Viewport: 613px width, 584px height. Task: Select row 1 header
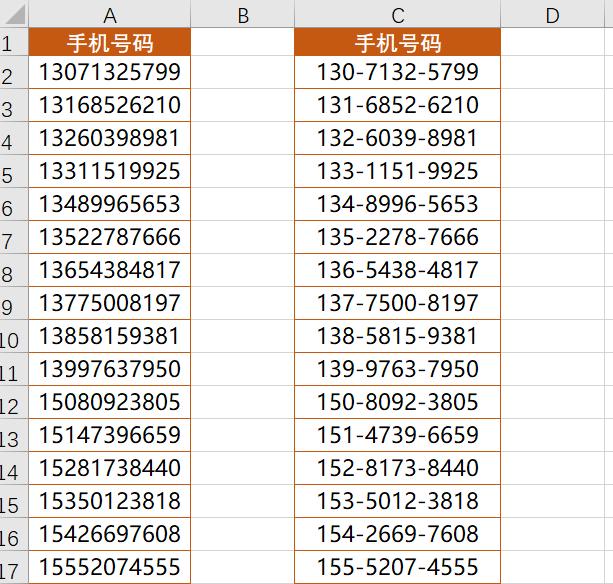coord(14,42)
